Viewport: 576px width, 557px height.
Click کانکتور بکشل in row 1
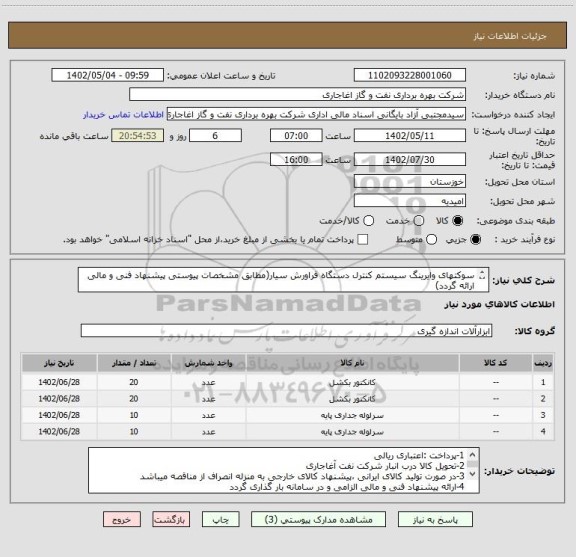tap(352, 382)
